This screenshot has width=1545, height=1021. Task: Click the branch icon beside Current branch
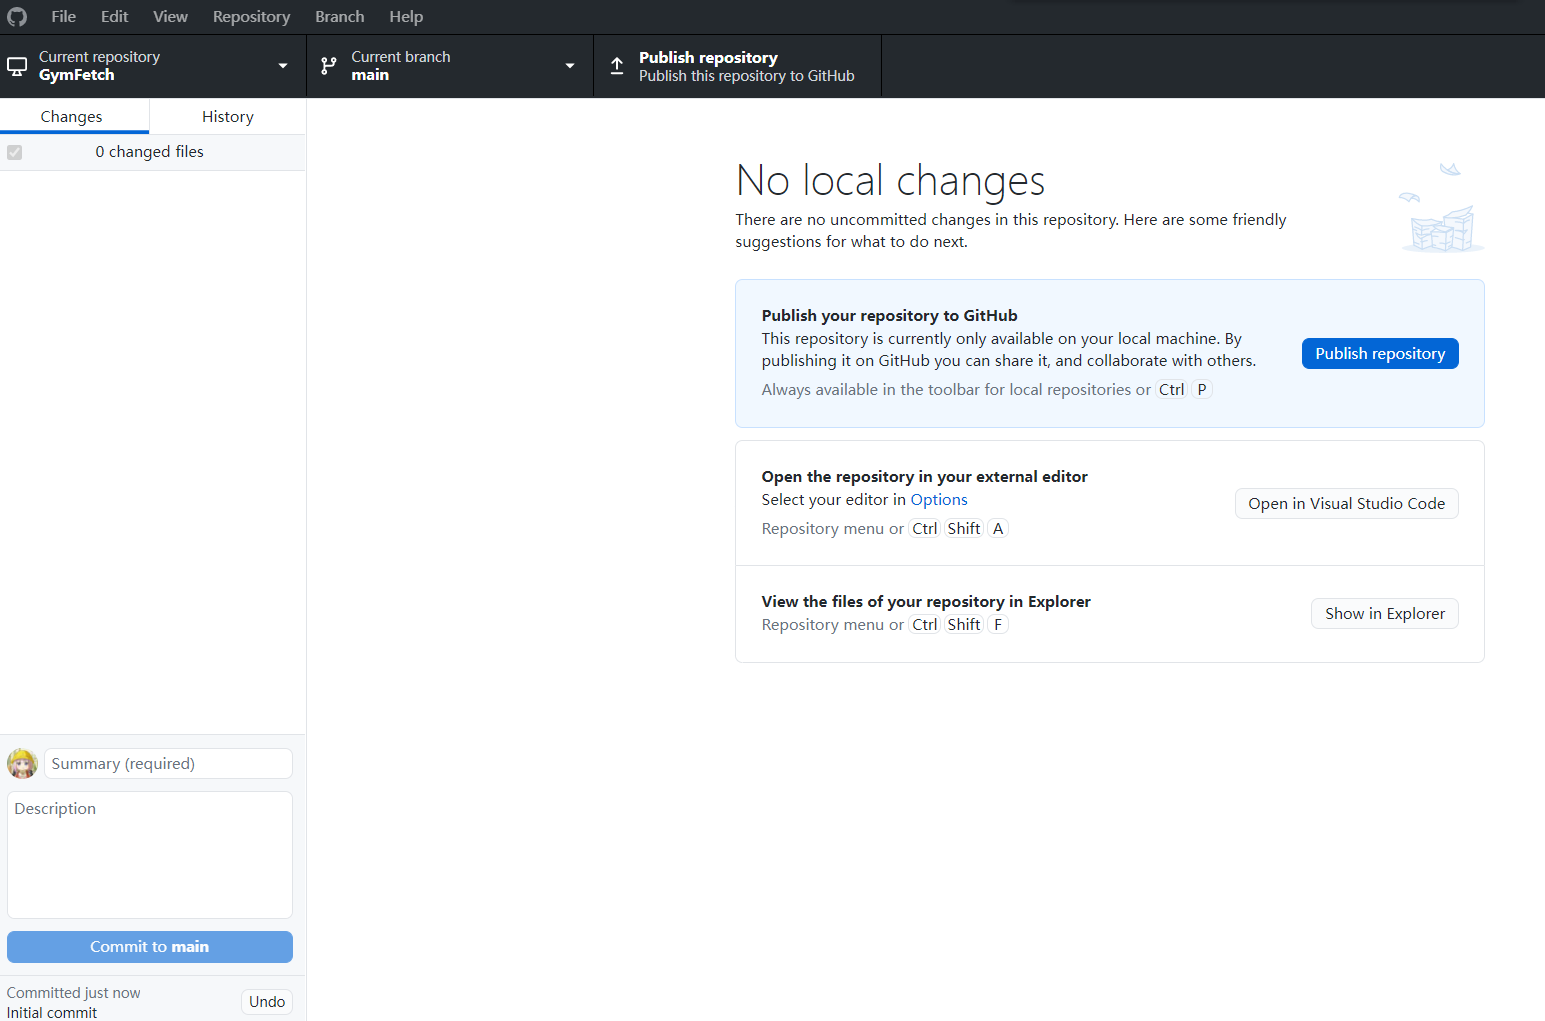pyautogui.click(x=328, y=67)
